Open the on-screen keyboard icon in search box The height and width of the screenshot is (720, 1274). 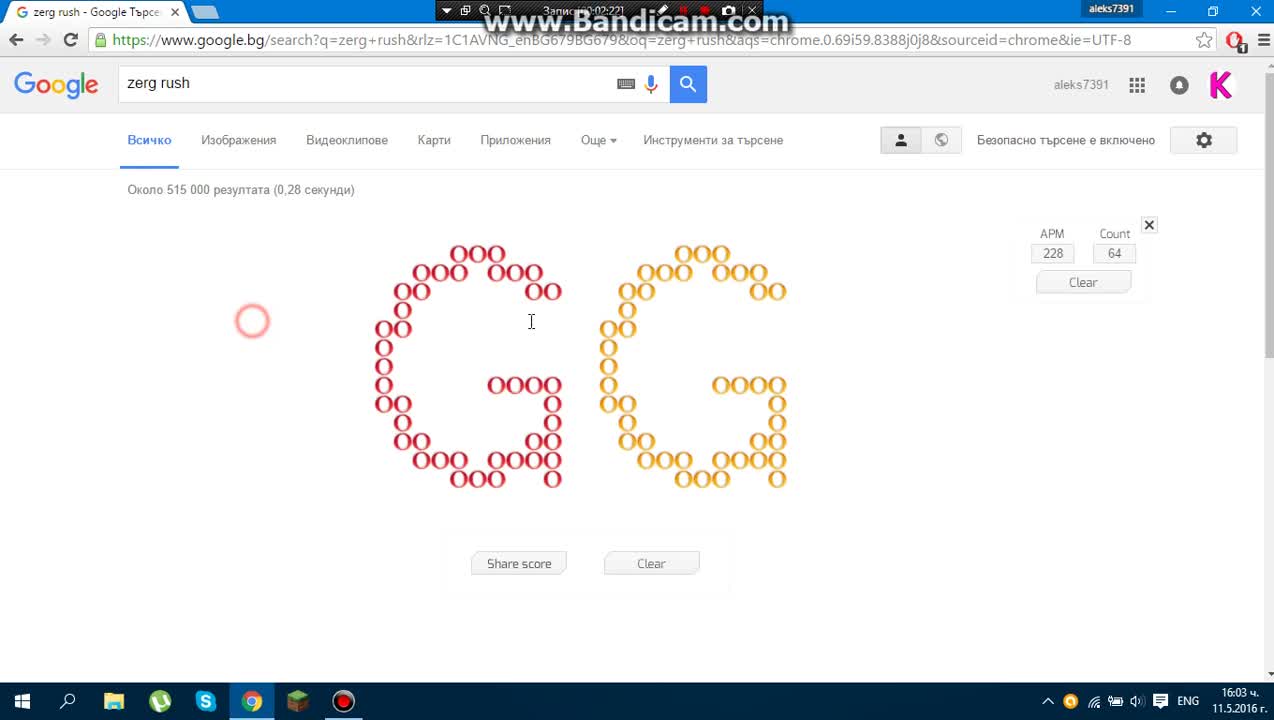click(626, 84)
